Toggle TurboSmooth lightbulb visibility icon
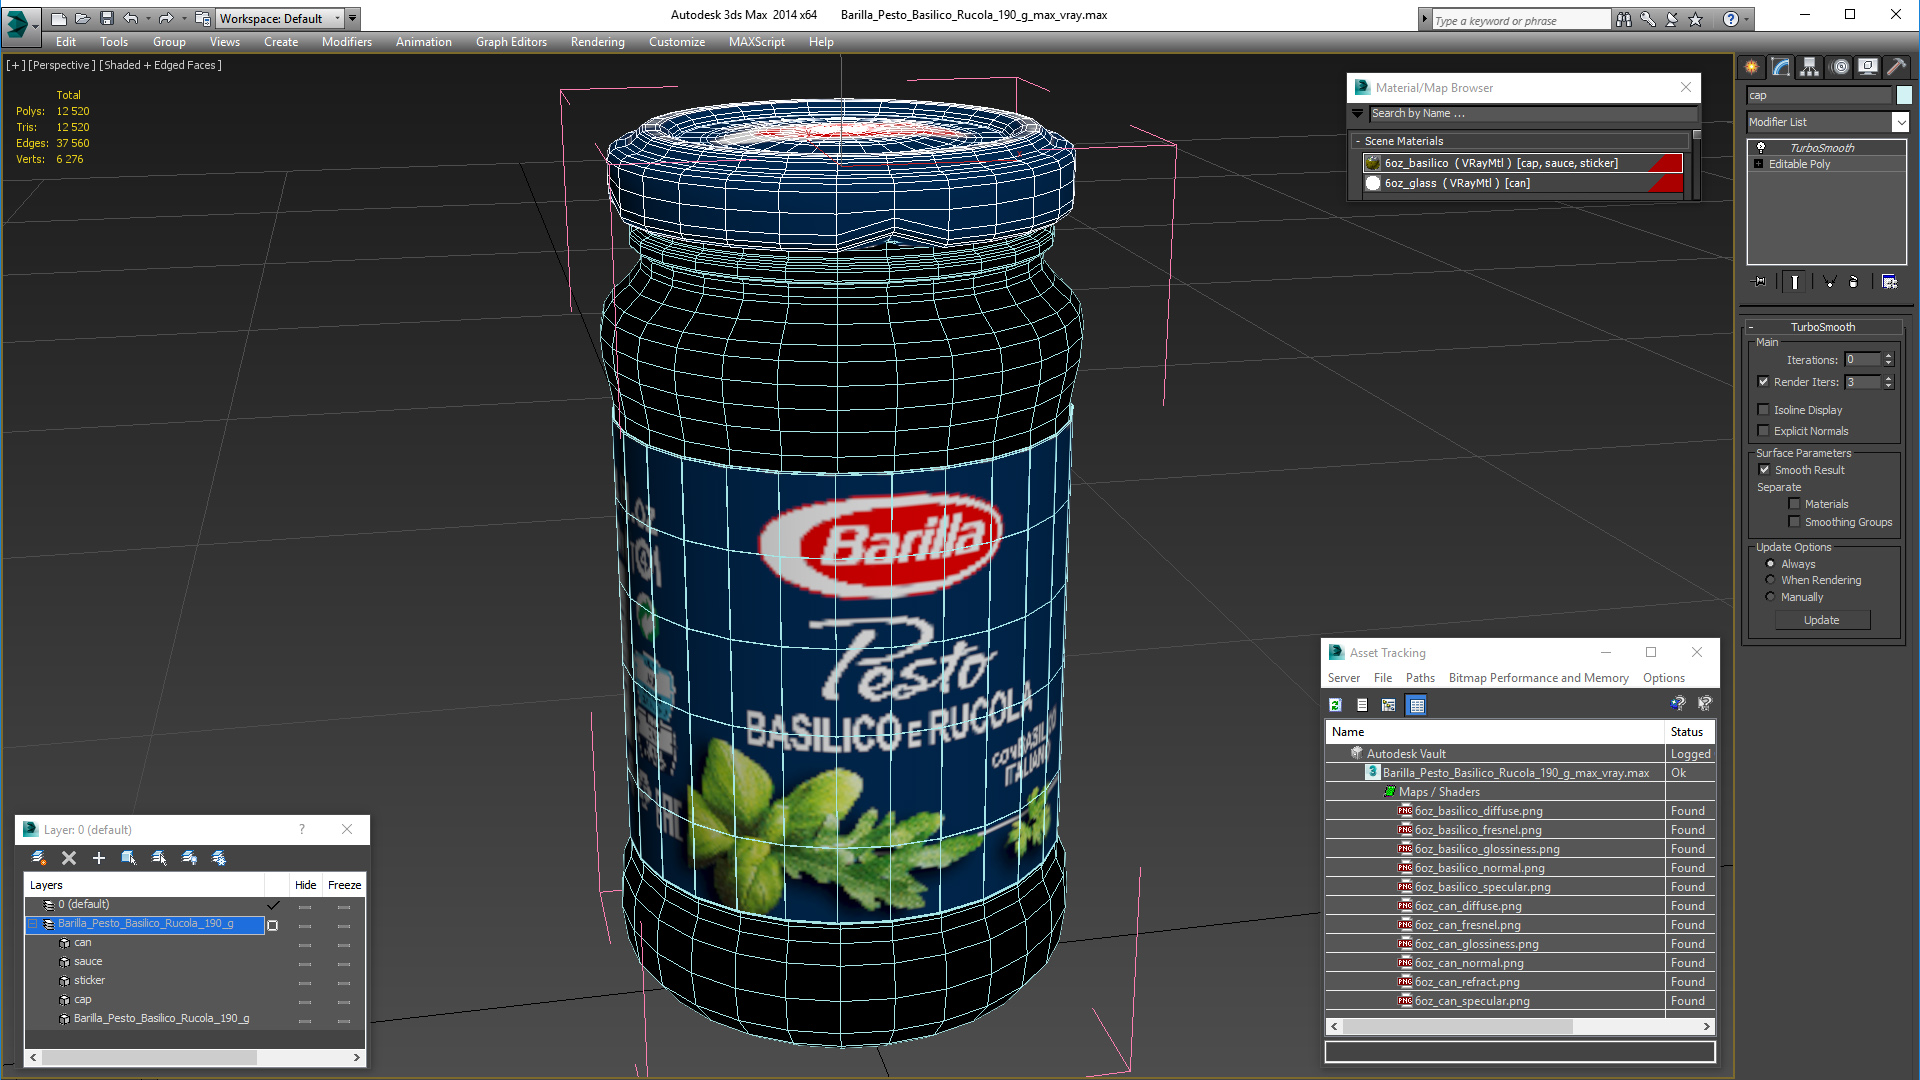Screen dimensions: 1920x1080 [1761, 147]
